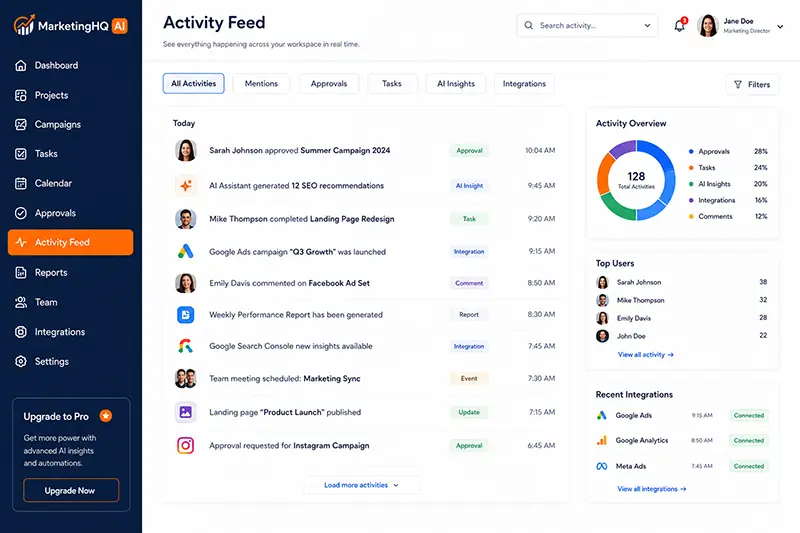Screen dimensions: 800x533
Task: Click the sidebar Integrations icon
Action: [20, 332]
